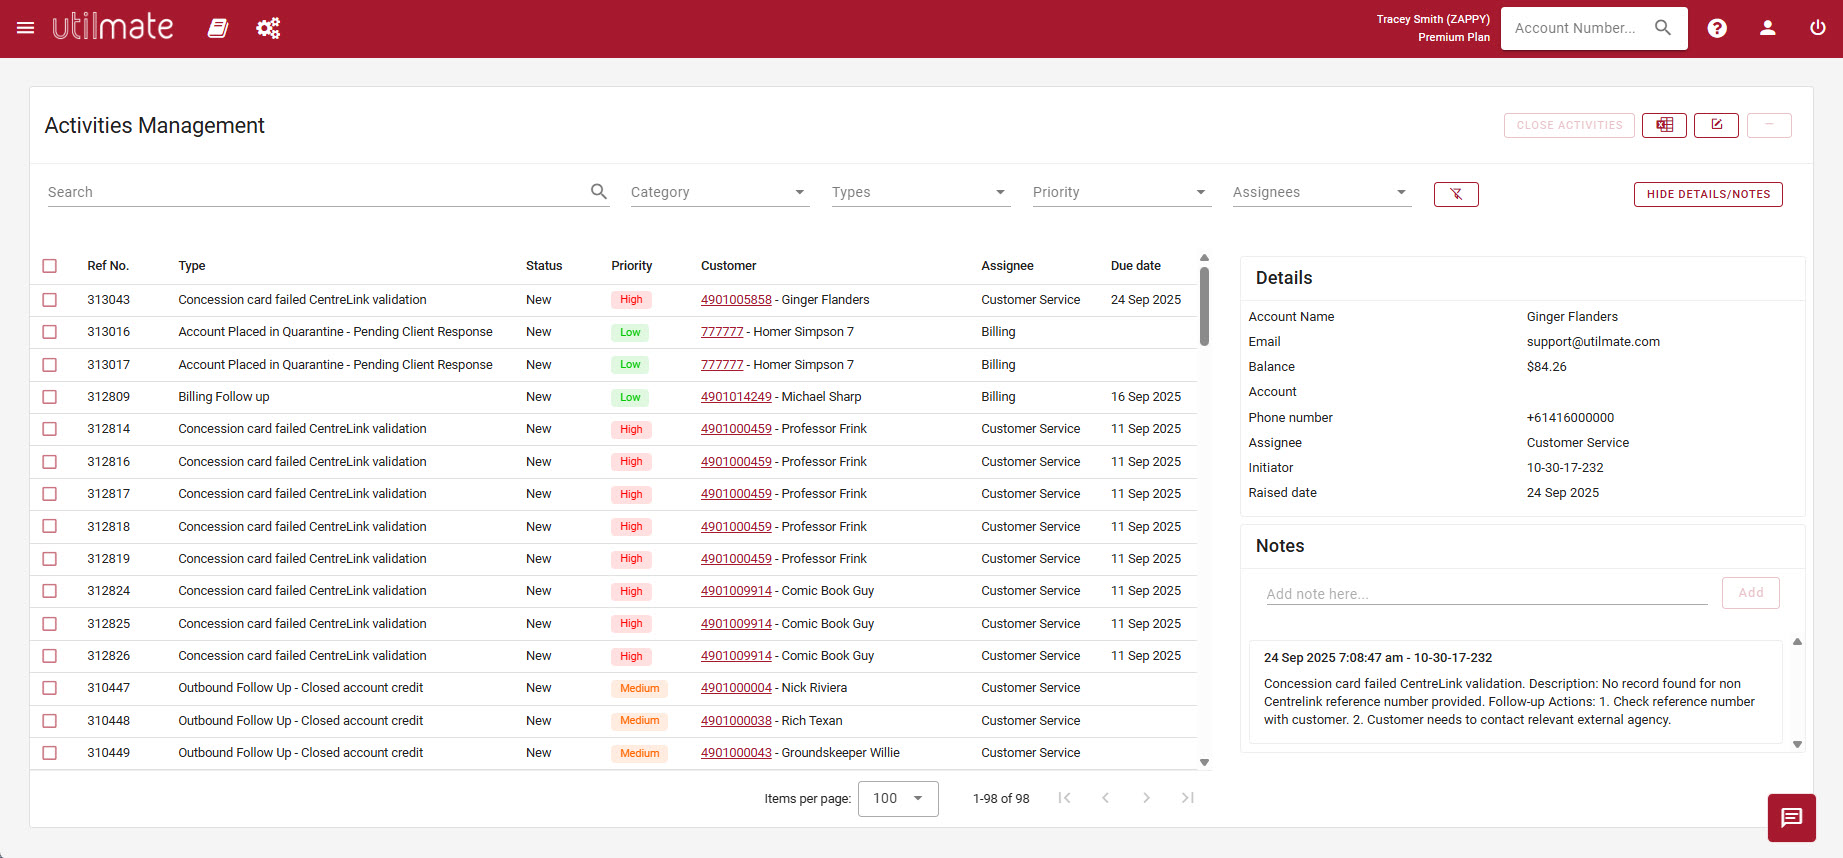Sort table by Due date column

coord(1135,266)
